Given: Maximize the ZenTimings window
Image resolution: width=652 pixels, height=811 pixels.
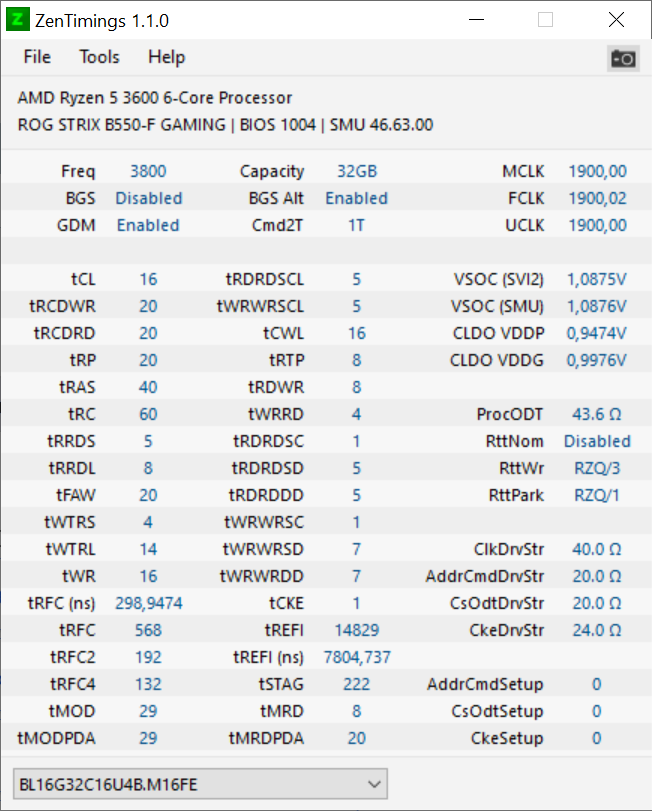Looking at the screenshot, I should pyautogui.click(x=546, y=20).
